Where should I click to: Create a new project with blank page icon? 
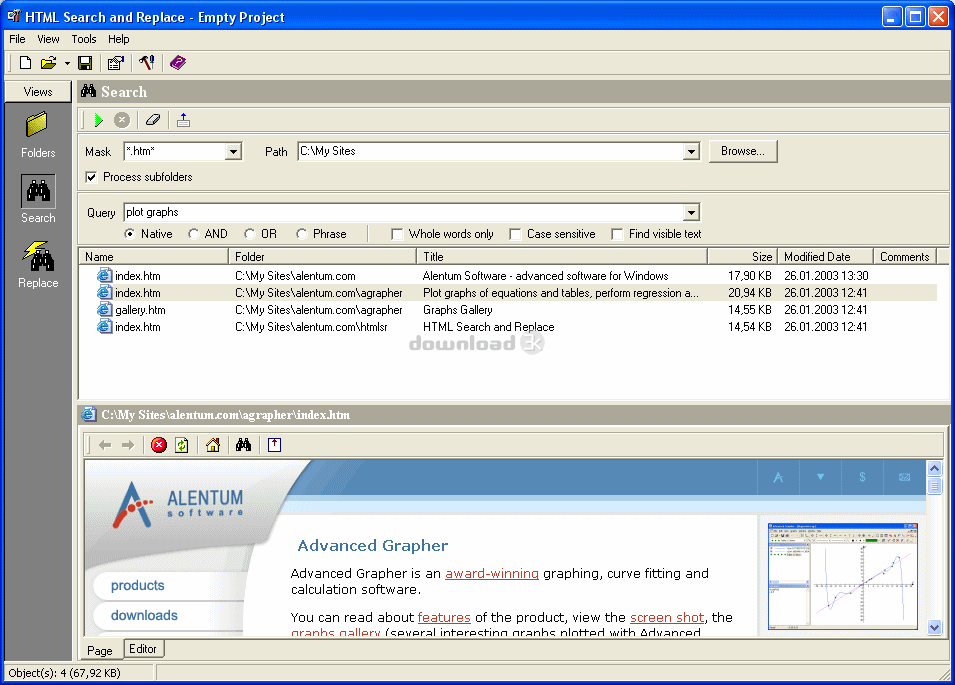[25, 63]
